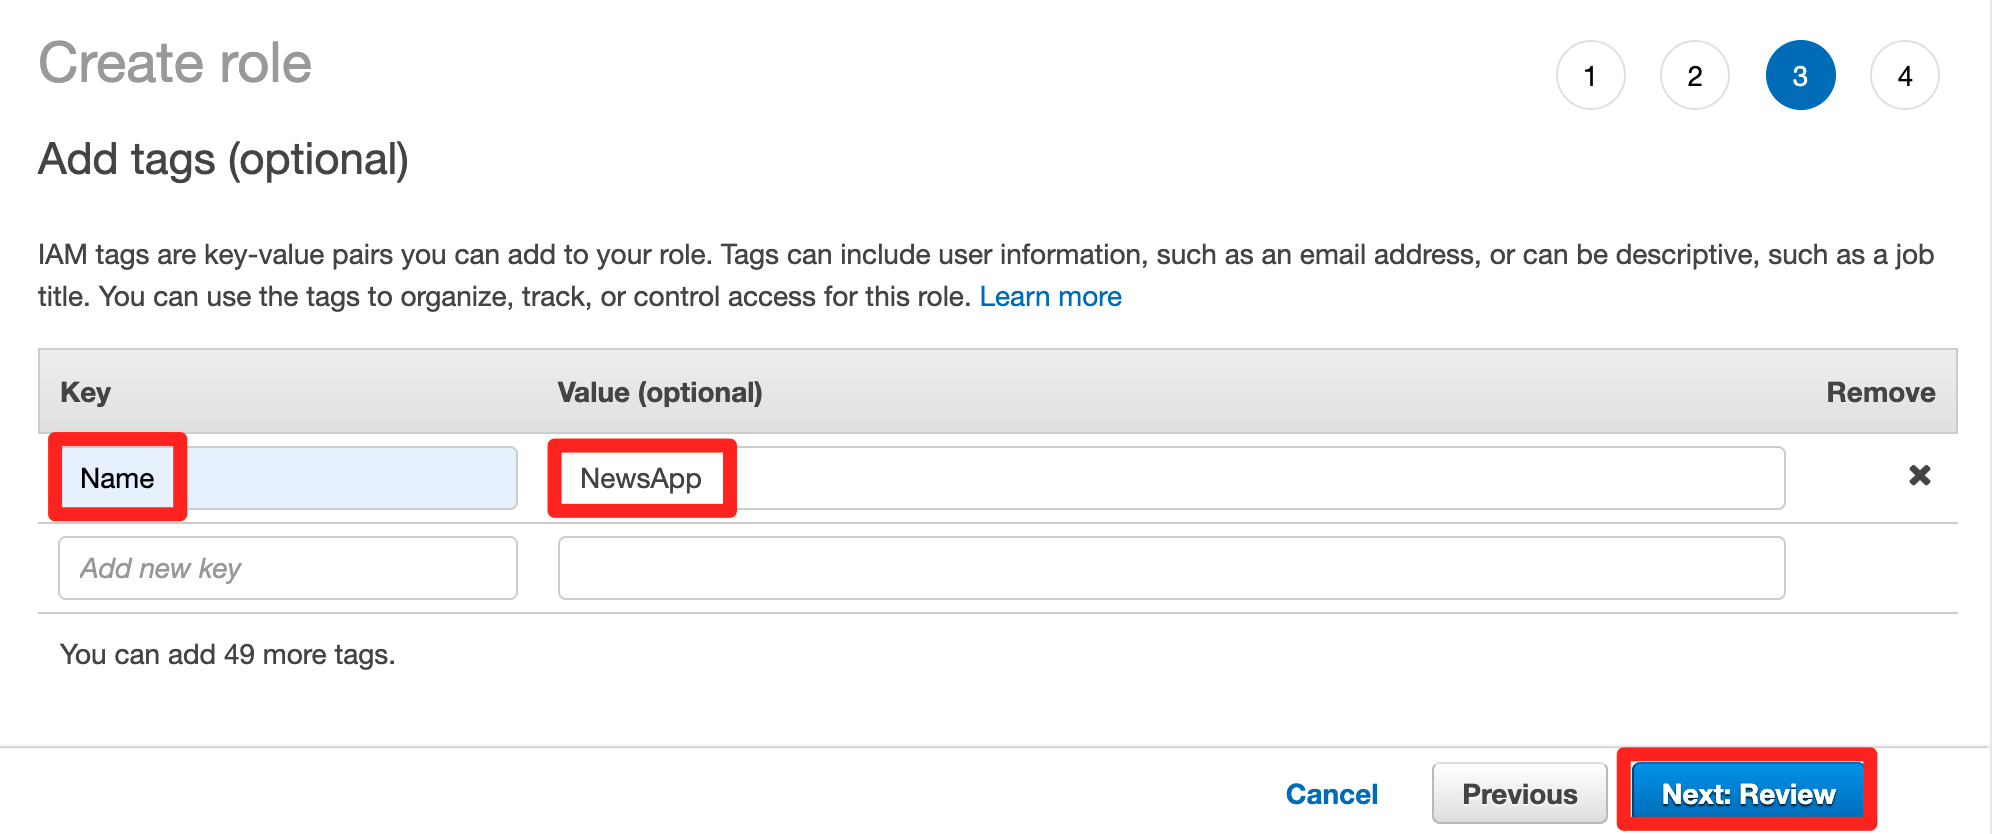This screenshot has height=834, width=1992.
Task: Cancel the role creation
Action: 1331,794
